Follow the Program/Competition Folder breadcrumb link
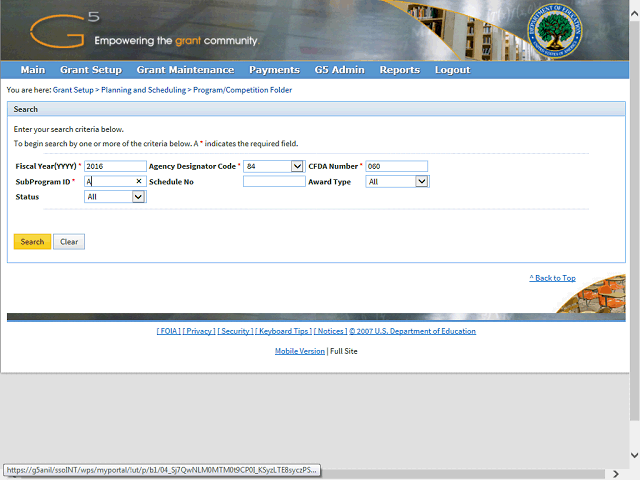The image size is (640, 480). [242, 90]
